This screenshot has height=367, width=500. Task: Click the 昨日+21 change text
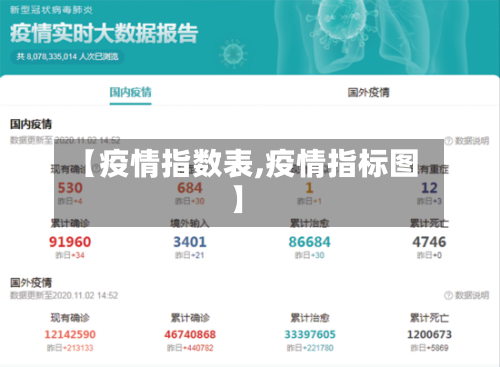(190, 255)
